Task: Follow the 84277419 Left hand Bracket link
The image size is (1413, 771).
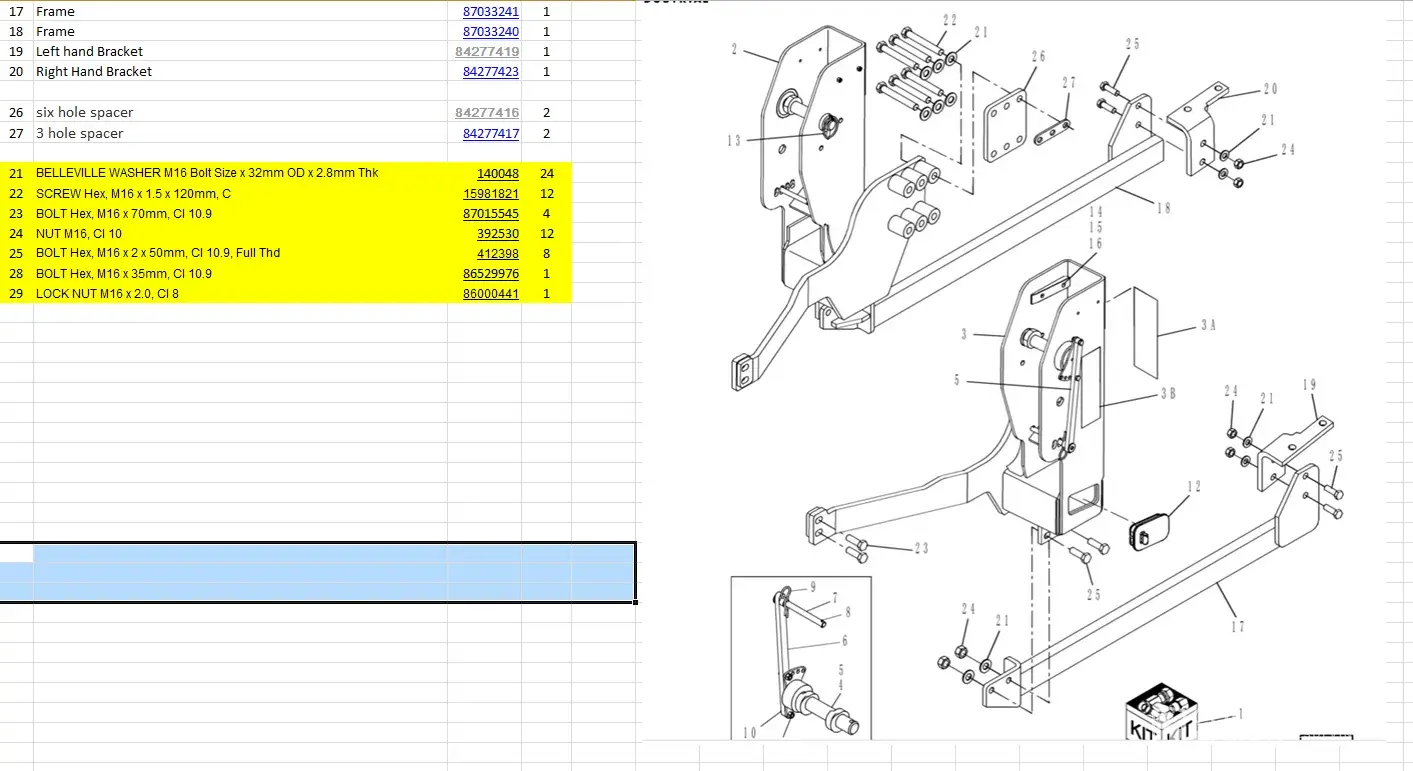Action: 487,52
